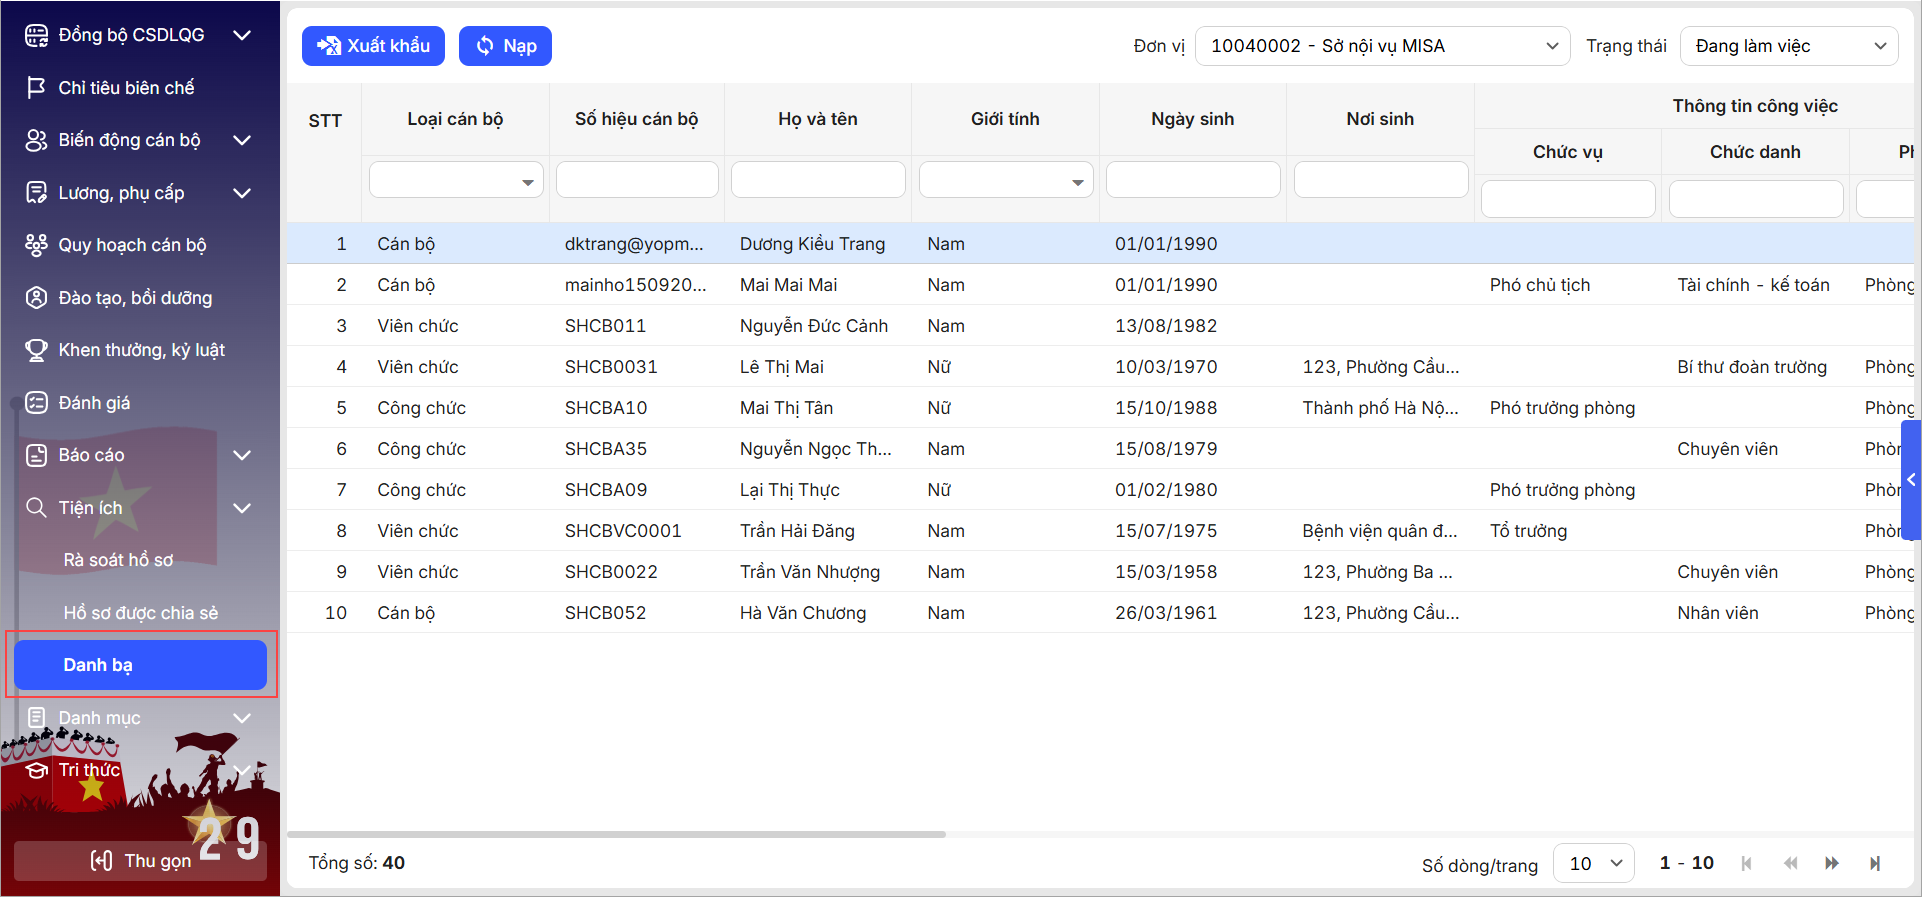Expand the Lương, phụ cấp submenu

[x=241, y=193]
